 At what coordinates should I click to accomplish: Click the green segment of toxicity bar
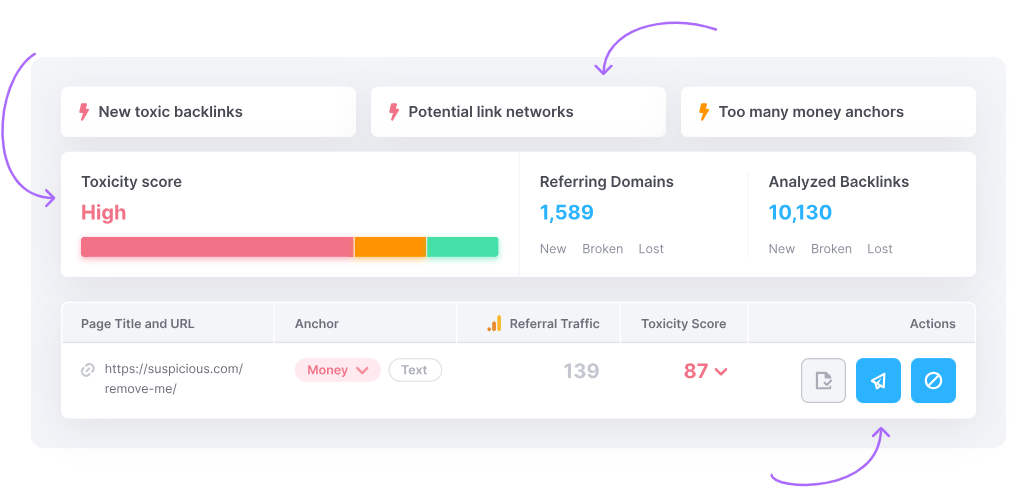pos(462,247)
